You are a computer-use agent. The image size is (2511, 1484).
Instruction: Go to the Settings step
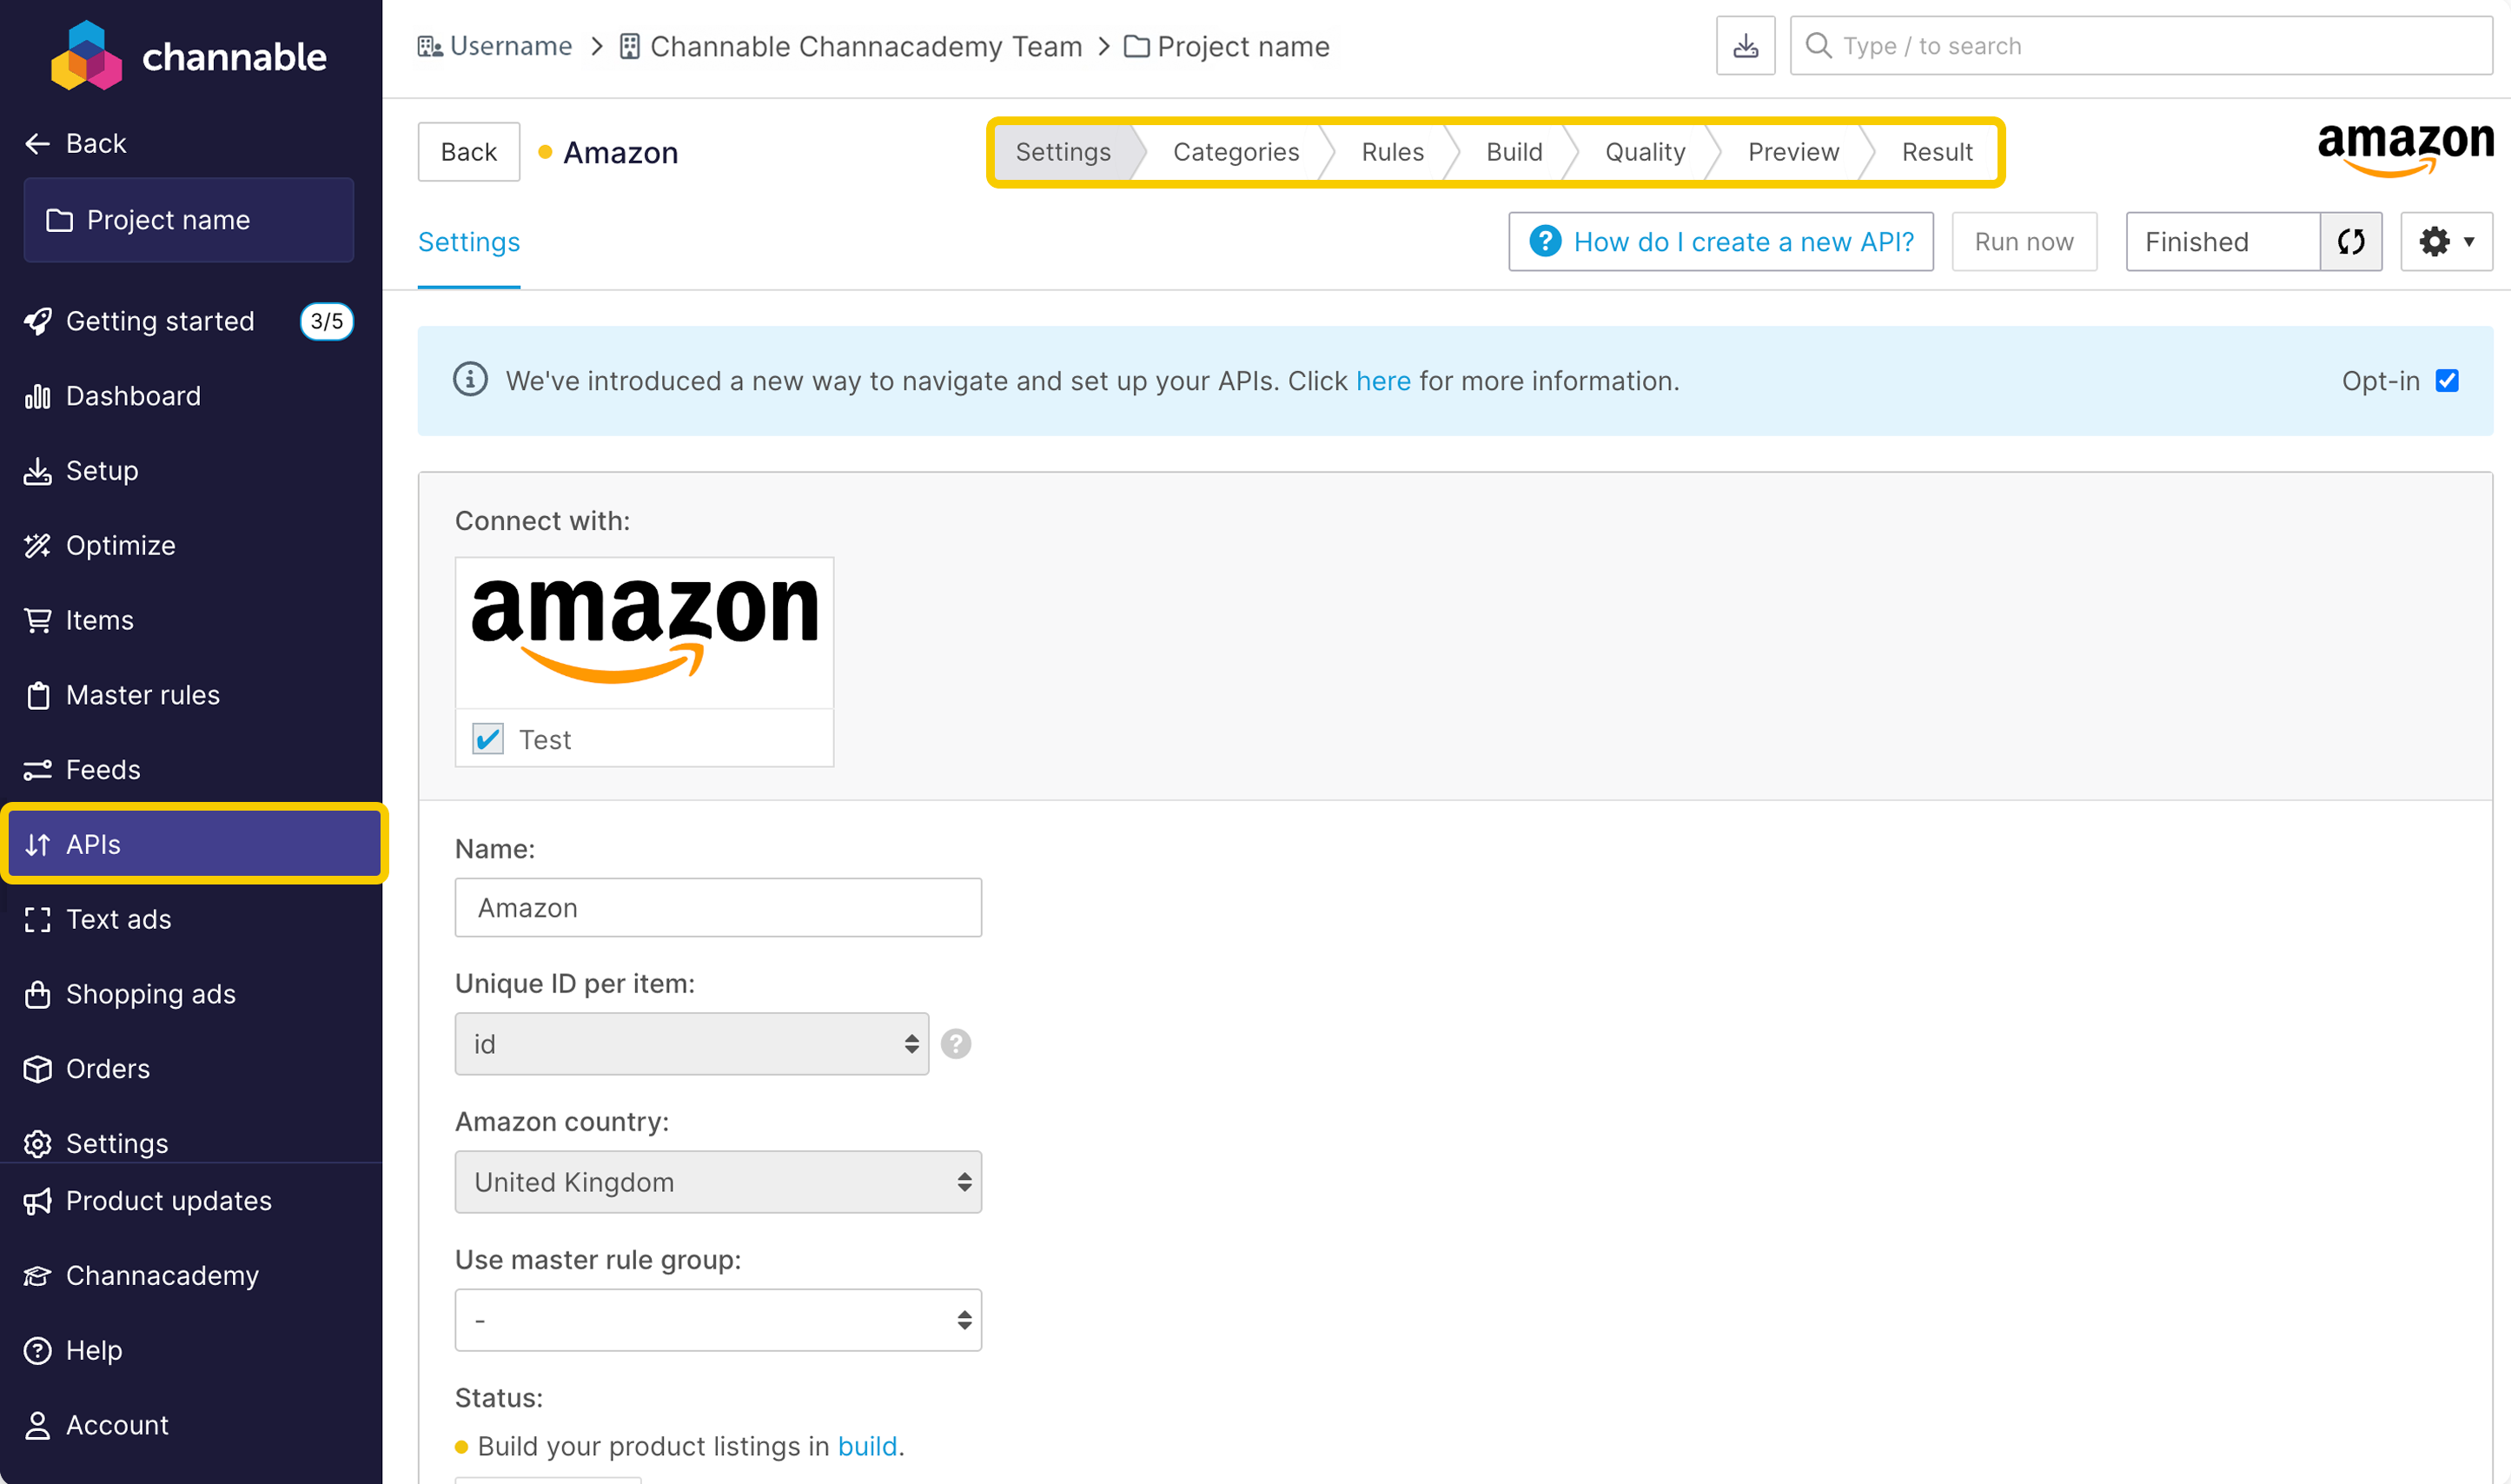[1064, 152]
